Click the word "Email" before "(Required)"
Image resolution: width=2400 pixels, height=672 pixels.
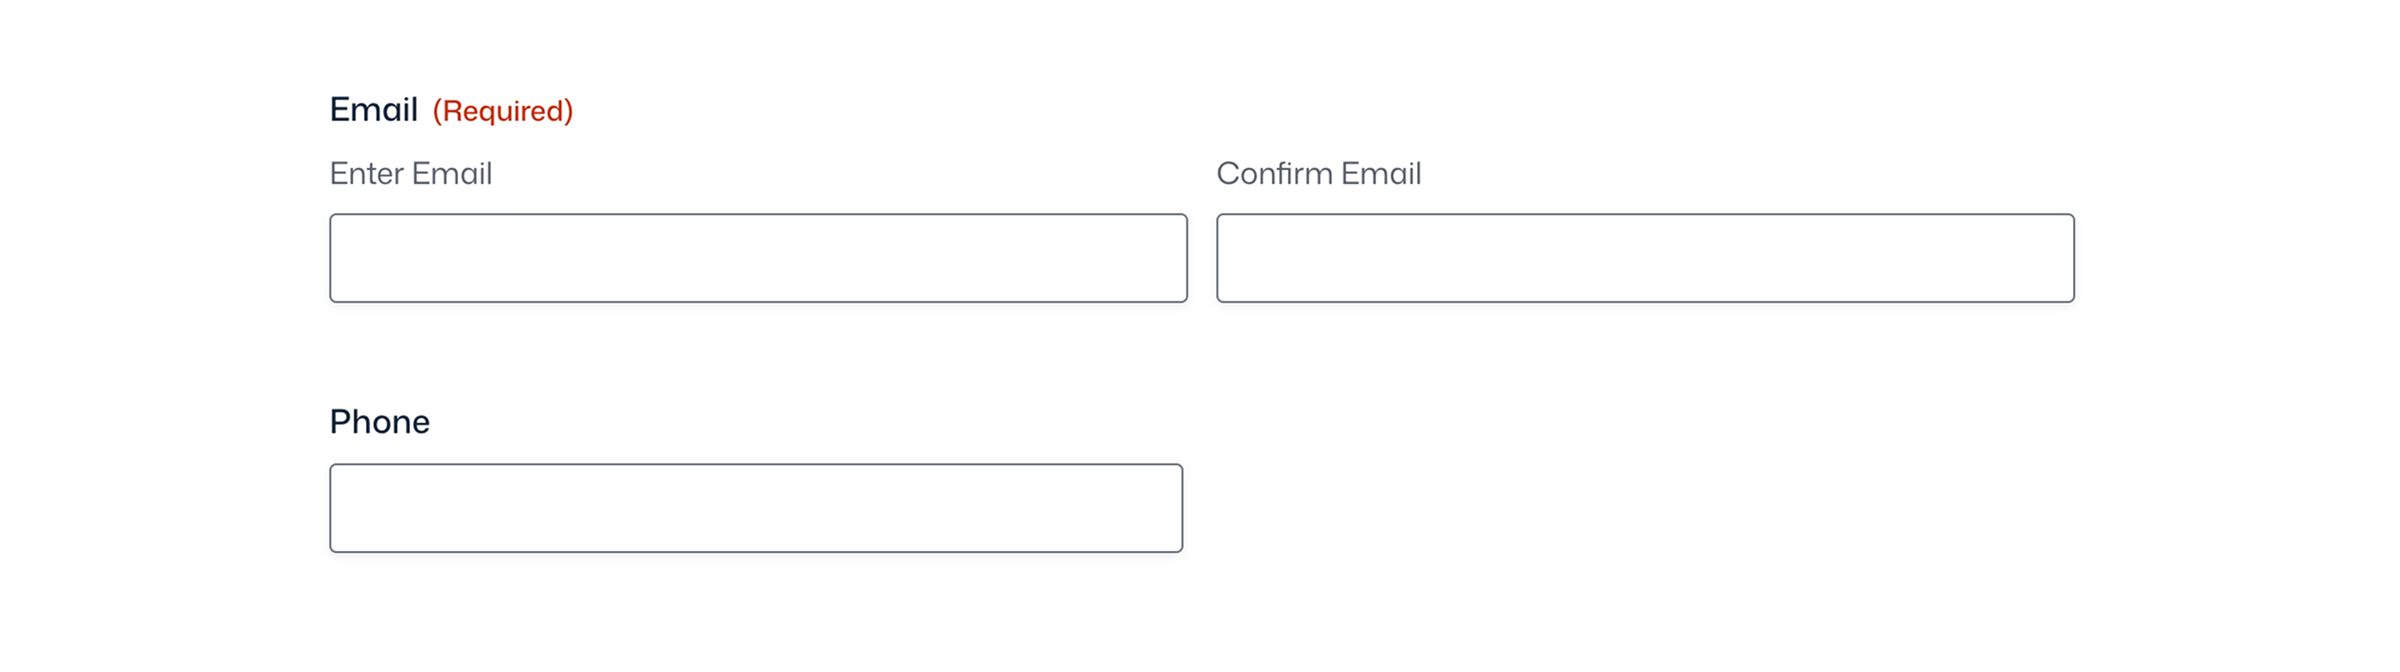point(374,110)
